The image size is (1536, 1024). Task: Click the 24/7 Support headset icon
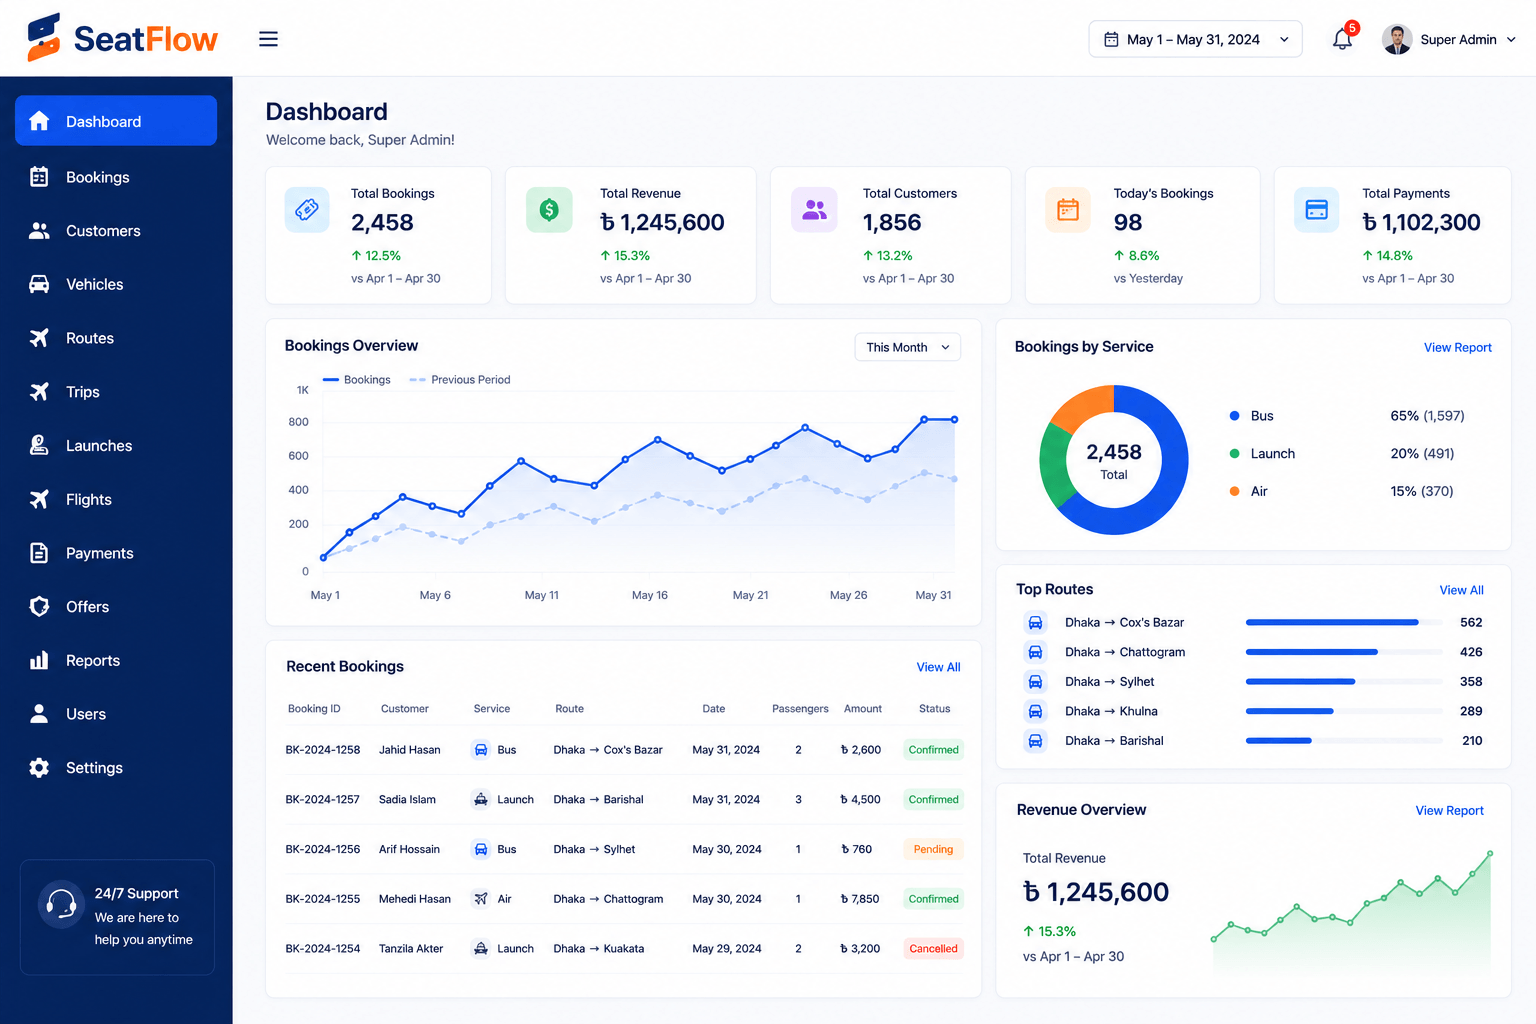point(61,904)
